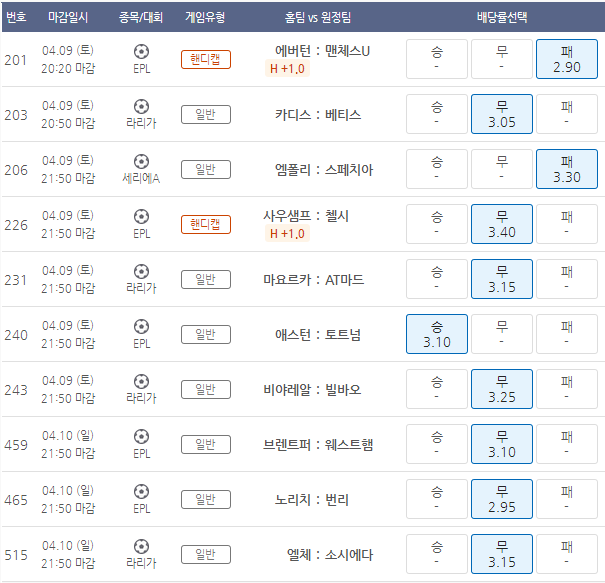Click game number 231
The height and width of the screenshot is (583, 605).
[16, 280]
